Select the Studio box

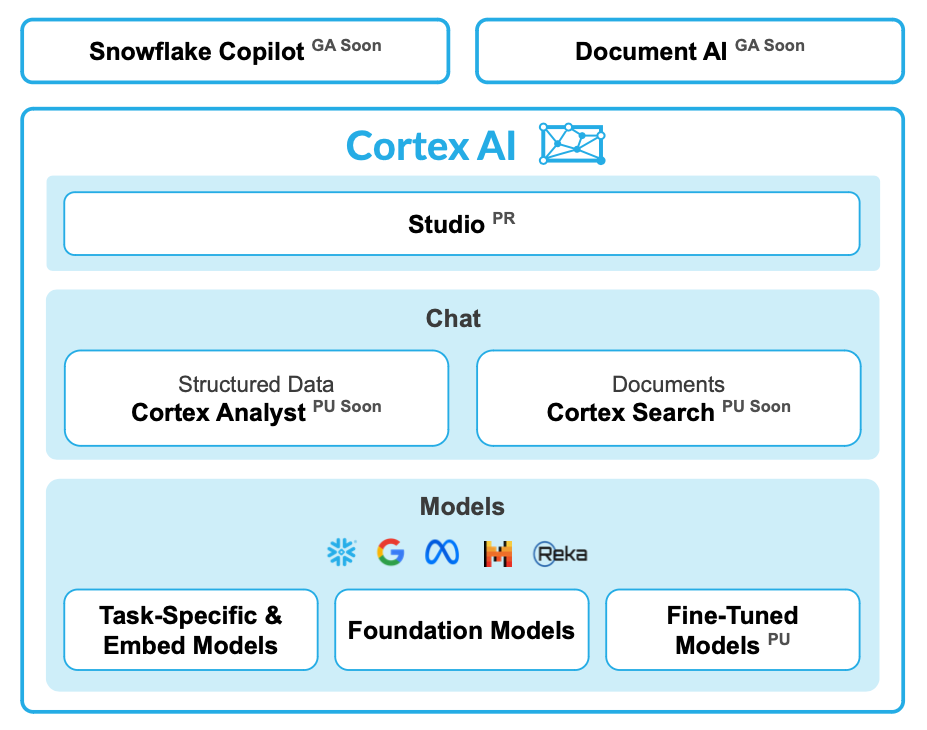click(462, 223)
